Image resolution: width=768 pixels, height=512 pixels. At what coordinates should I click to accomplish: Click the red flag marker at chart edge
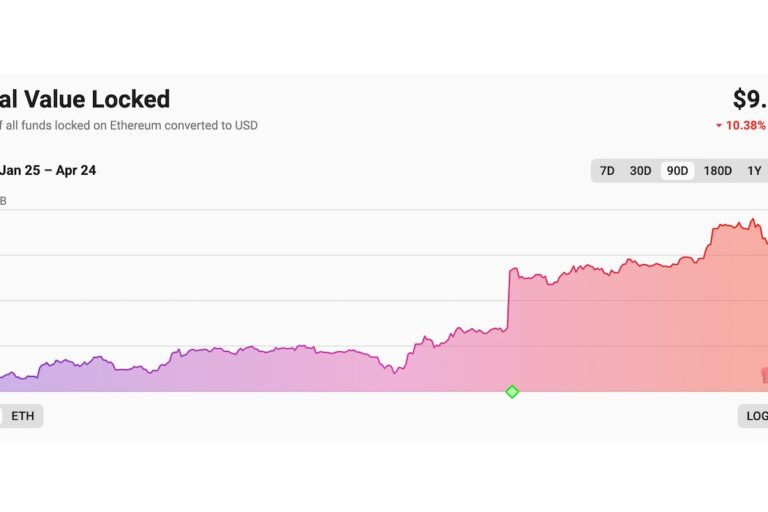[x=764, y=375]
